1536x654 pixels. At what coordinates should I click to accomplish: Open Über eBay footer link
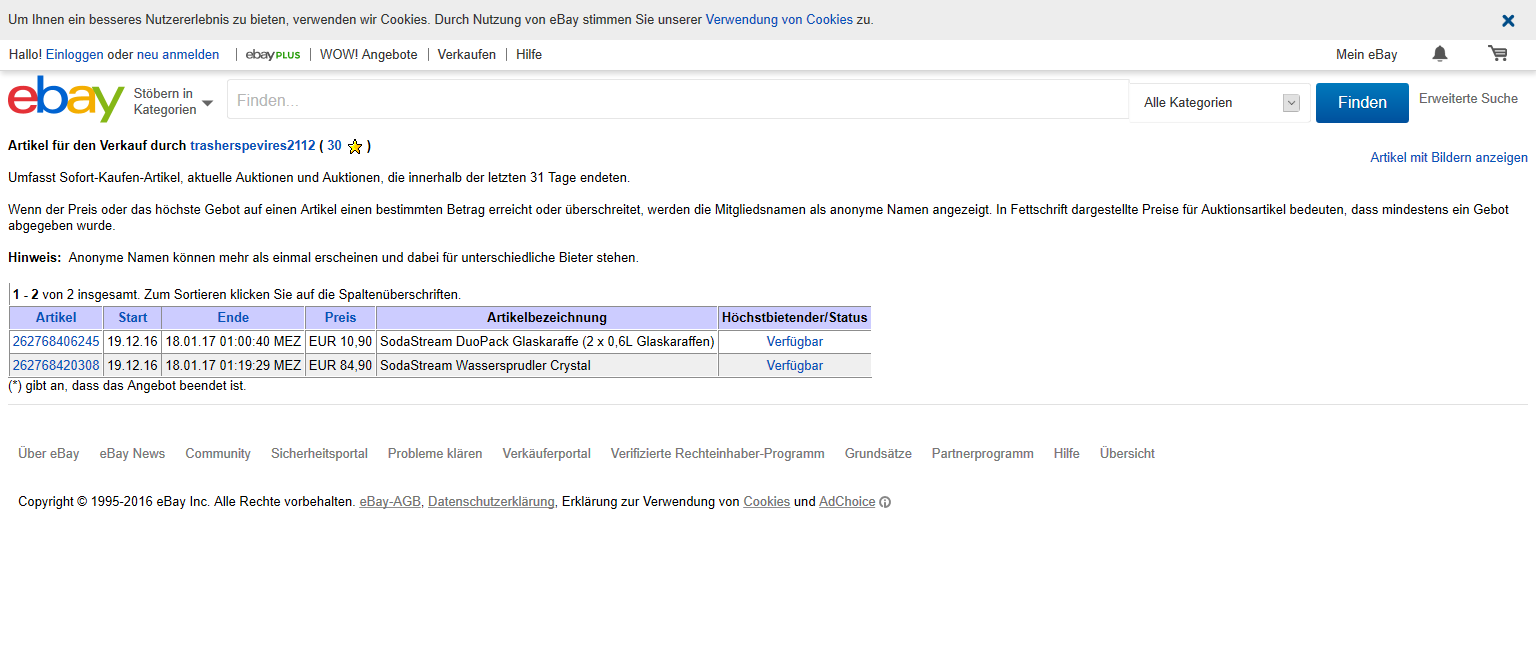pyautogui.click(x=49, y=454)
